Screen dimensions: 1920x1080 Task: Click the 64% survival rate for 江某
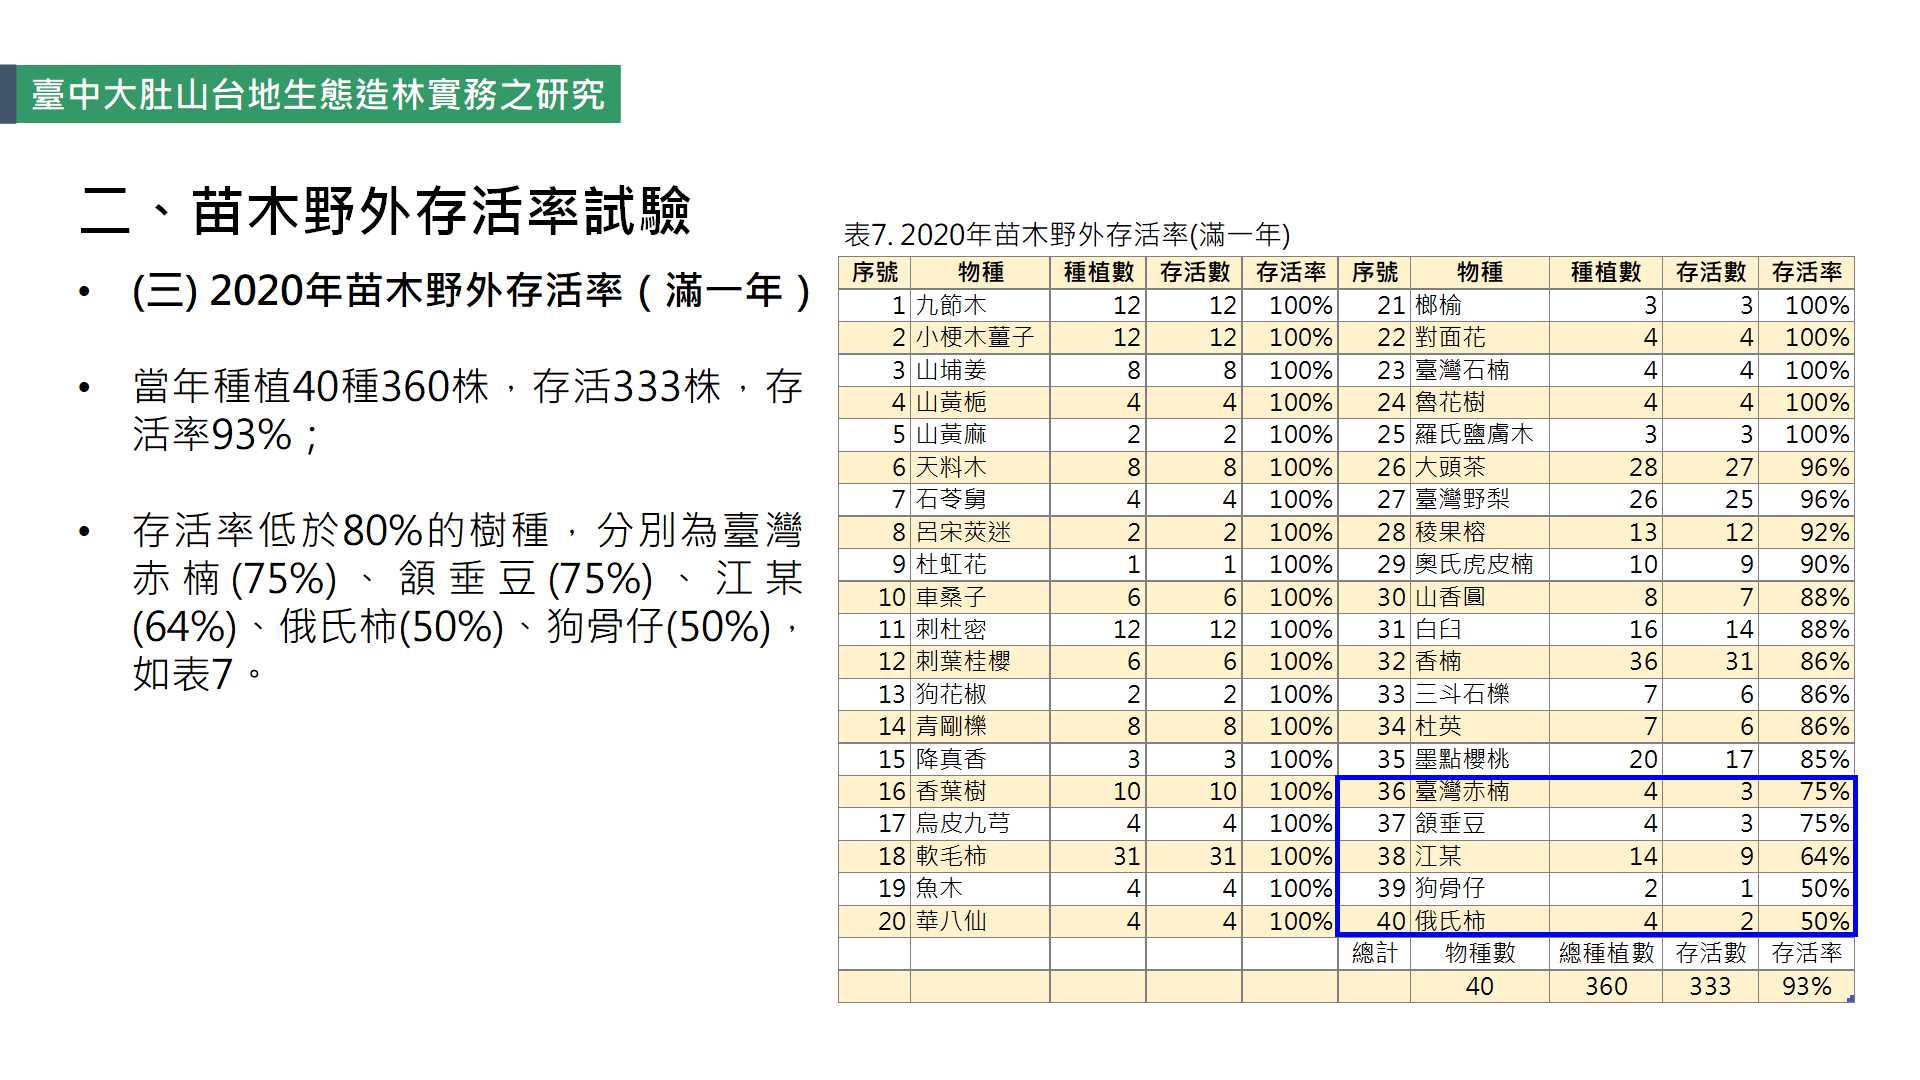[x=1806, y=856]
